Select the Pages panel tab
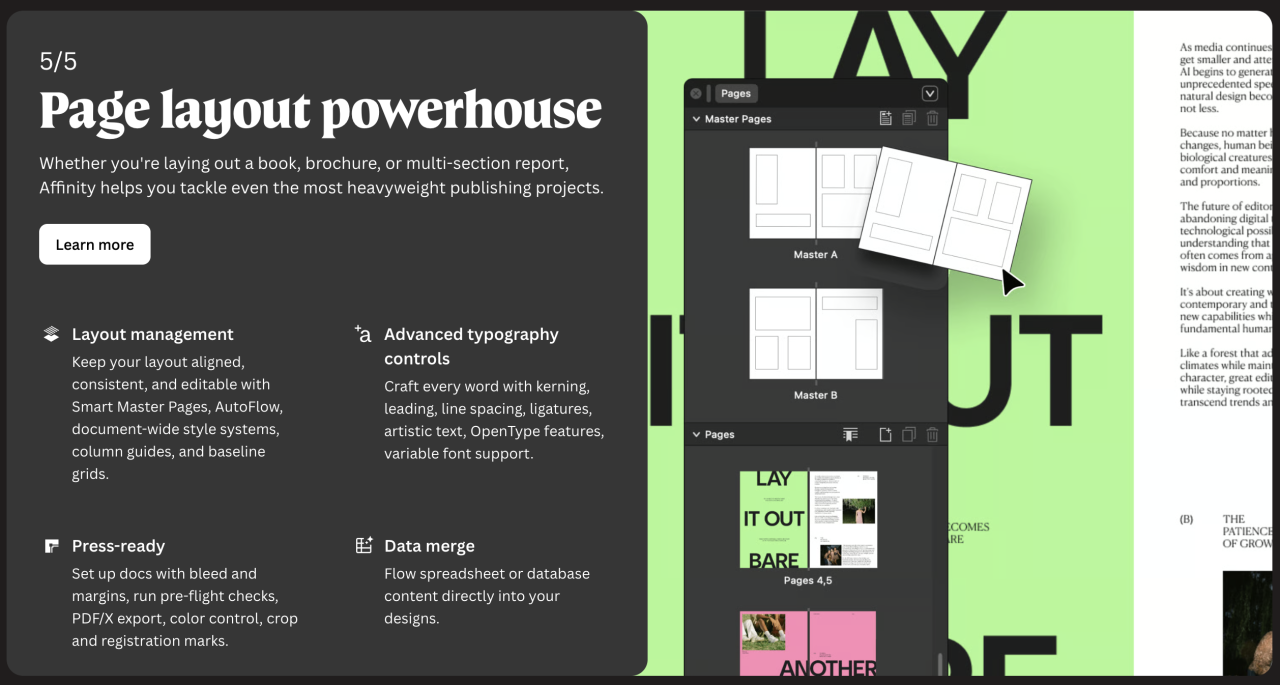Image resolution: width=1280 pixels, height=685 pixels. click(736, 93)
